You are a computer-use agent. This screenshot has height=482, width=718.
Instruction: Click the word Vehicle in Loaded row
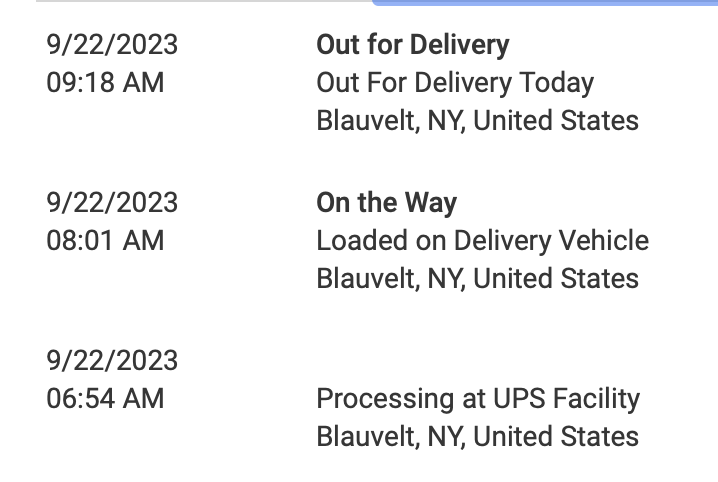pos(604,241)
